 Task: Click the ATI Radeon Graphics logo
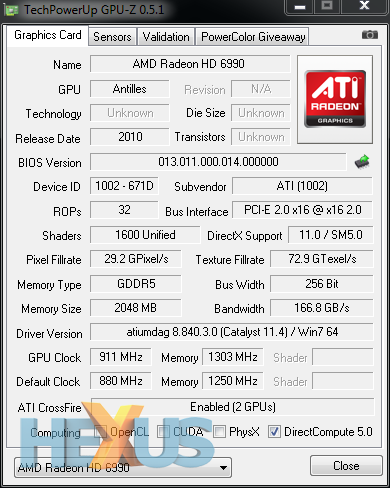click(x=335, y=99)
